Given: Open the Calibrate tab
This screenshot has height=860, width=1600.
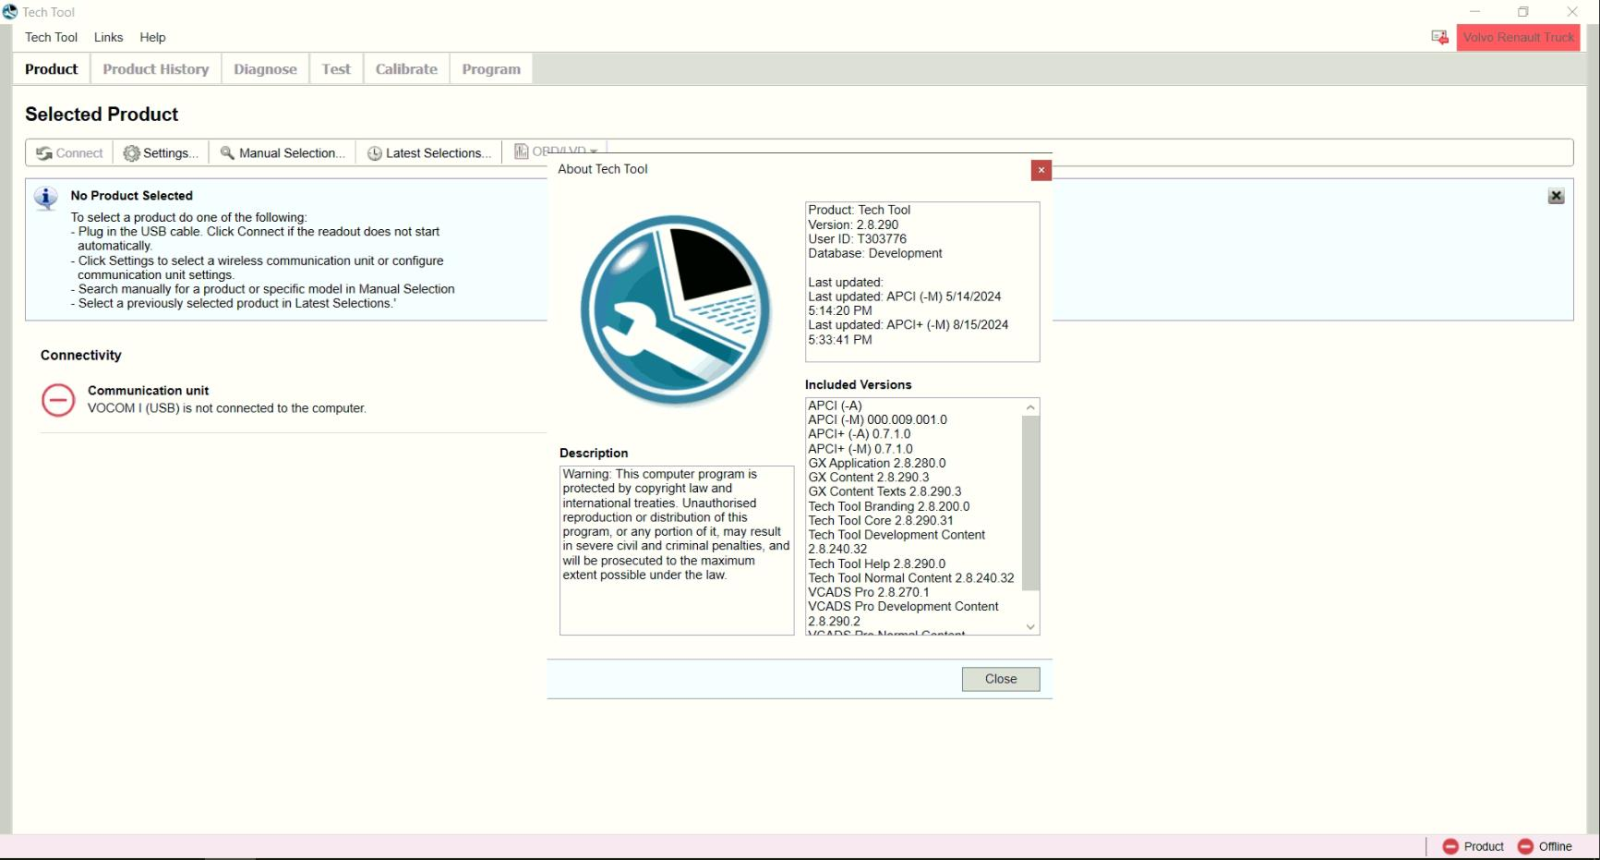Looking at the screenshot, I should pyautogui.click(x=406, y=69).
